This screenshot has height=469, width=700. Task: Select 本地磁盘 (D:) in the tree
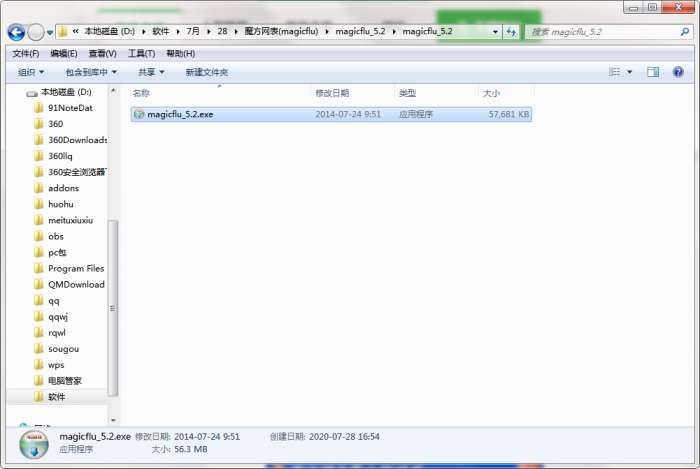click(x=66, y=92)
